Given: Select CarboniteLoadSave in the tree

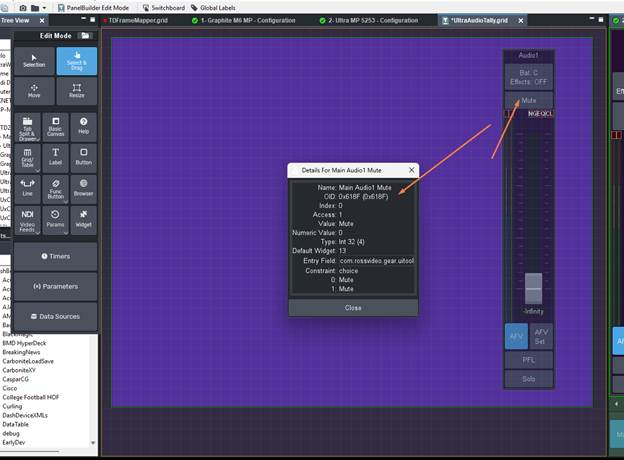Looking at the screenshot, I should pyautogui.click(x=28, y=361).
